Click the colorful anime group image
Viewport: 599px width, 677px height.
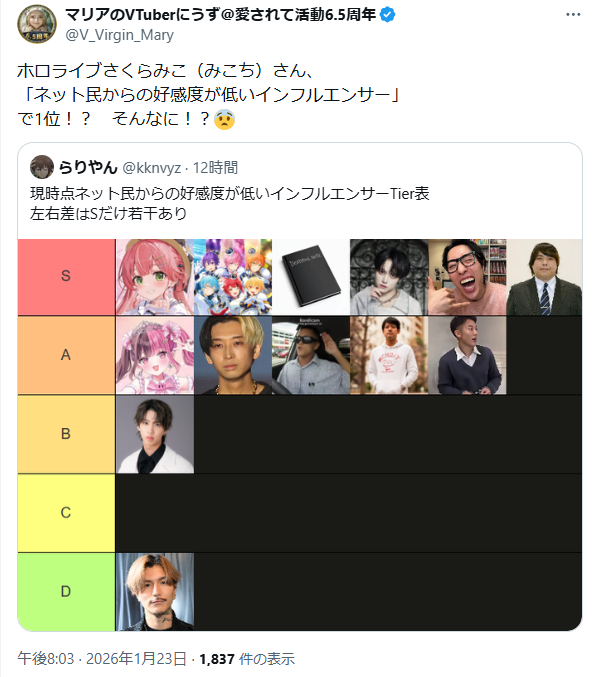[233, 277]
